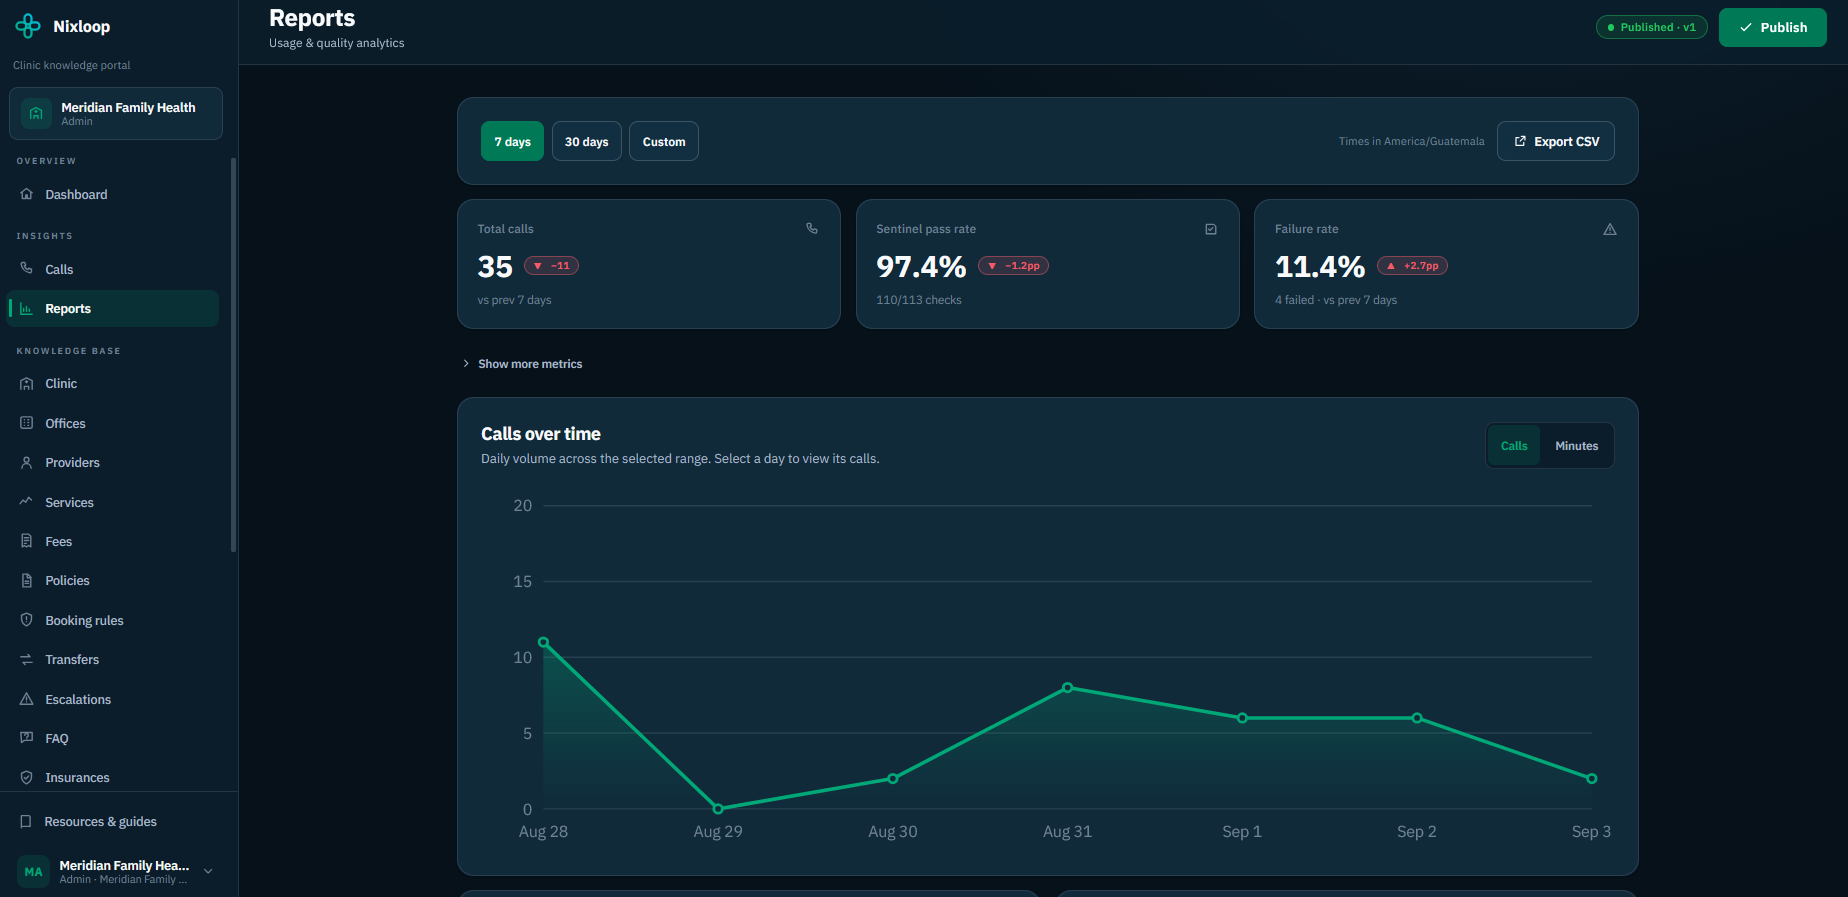Click the Fees receipt icon
The image size is (1848, 897).
[x=27, y=541]
